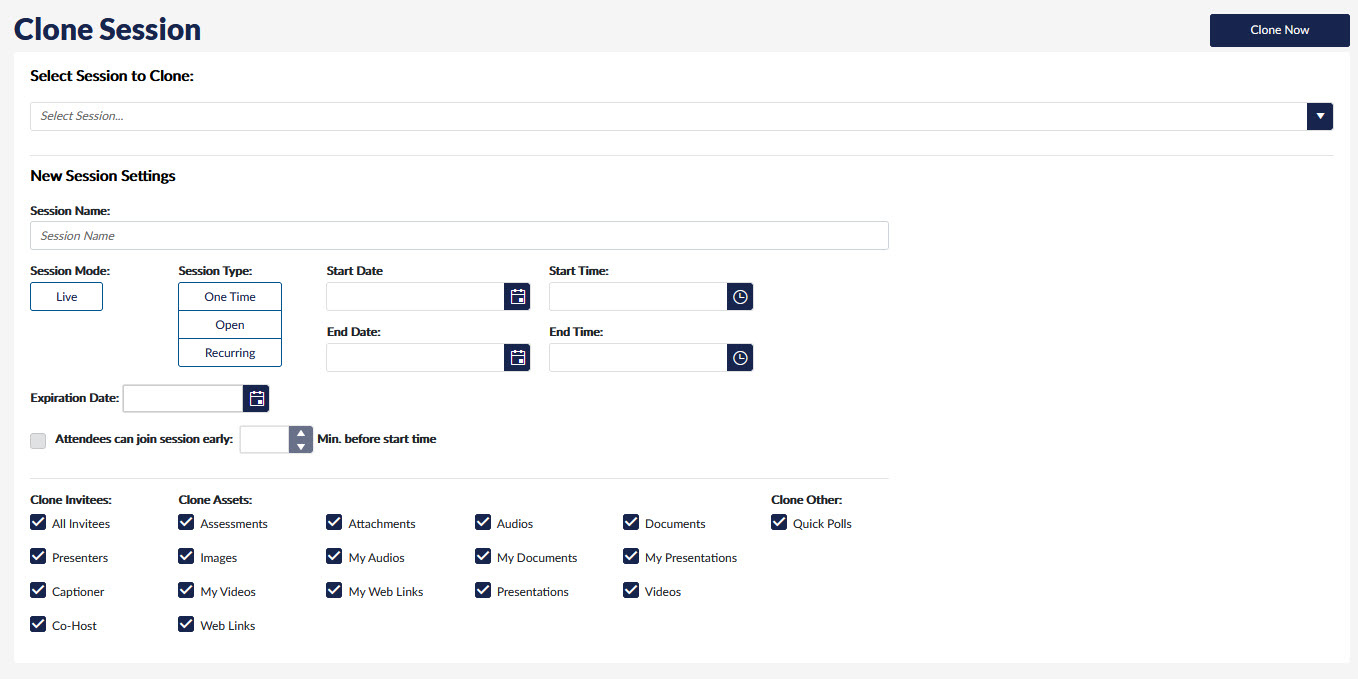This screenshot has height=679, width=1358.
Task: Uncheck the All Invitees checkbox
Action: [x=38, y=523]
